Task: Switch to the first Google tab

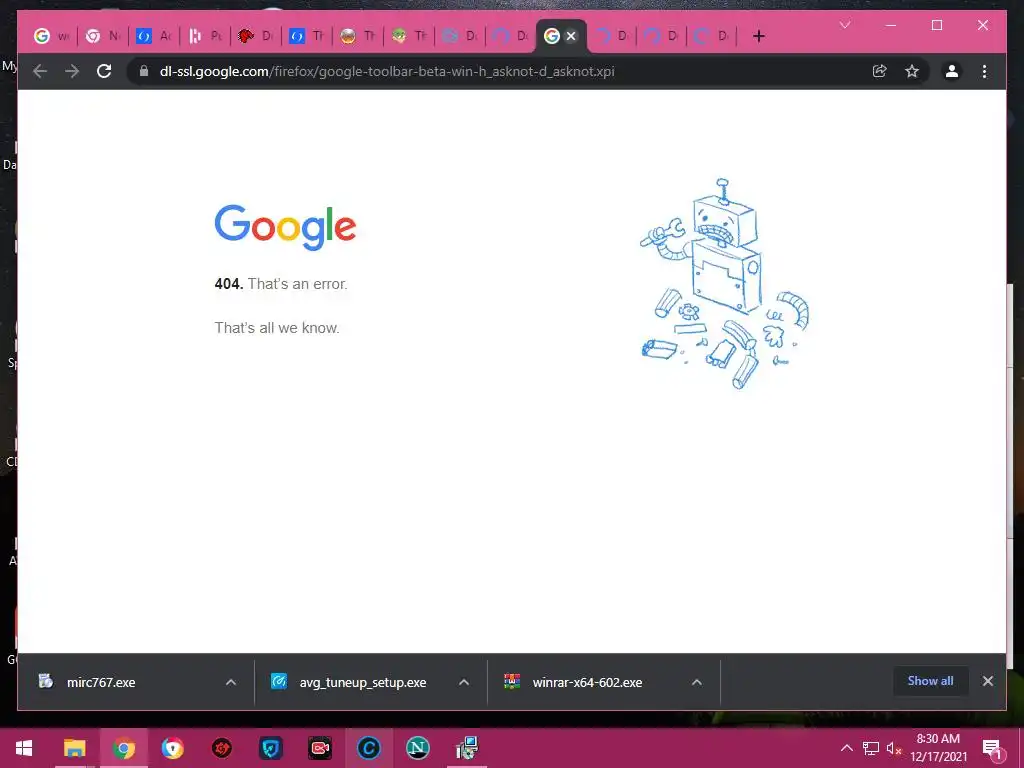Action: (x=51, y=36)
